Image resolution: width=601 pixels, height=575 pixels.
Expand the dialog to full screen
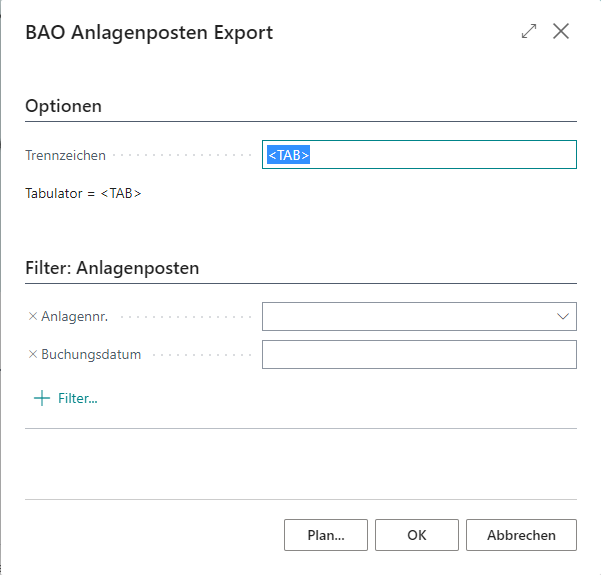[x=529, y=31]
